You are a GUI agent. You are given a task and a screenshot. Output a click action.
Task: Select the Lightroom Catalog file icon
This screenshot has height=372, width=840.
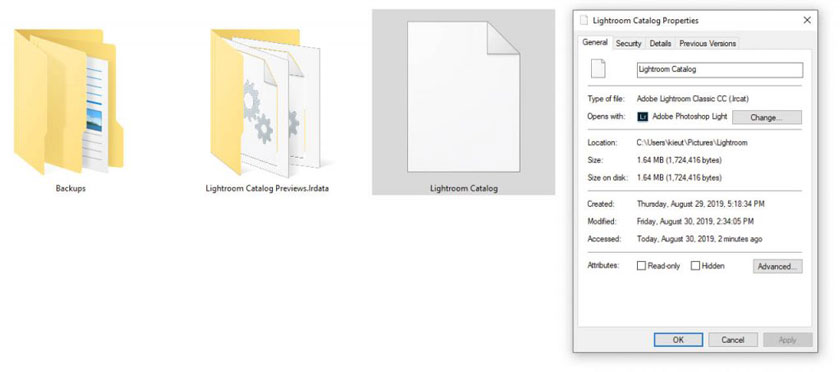click(463, 96)
